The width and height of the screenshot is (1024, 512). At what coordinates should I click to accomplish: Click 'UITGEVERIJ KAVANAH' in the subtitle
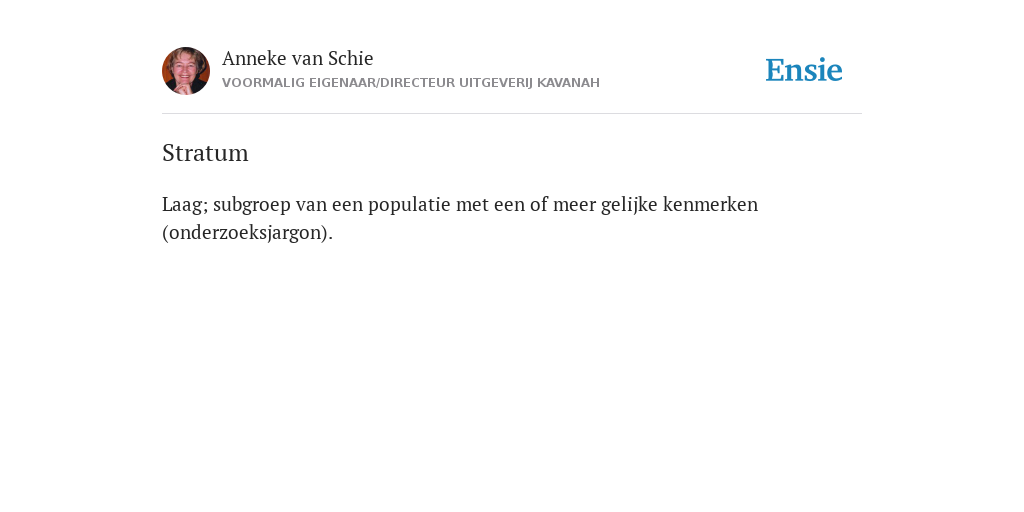pyautogui.click(x=530, y=83)
